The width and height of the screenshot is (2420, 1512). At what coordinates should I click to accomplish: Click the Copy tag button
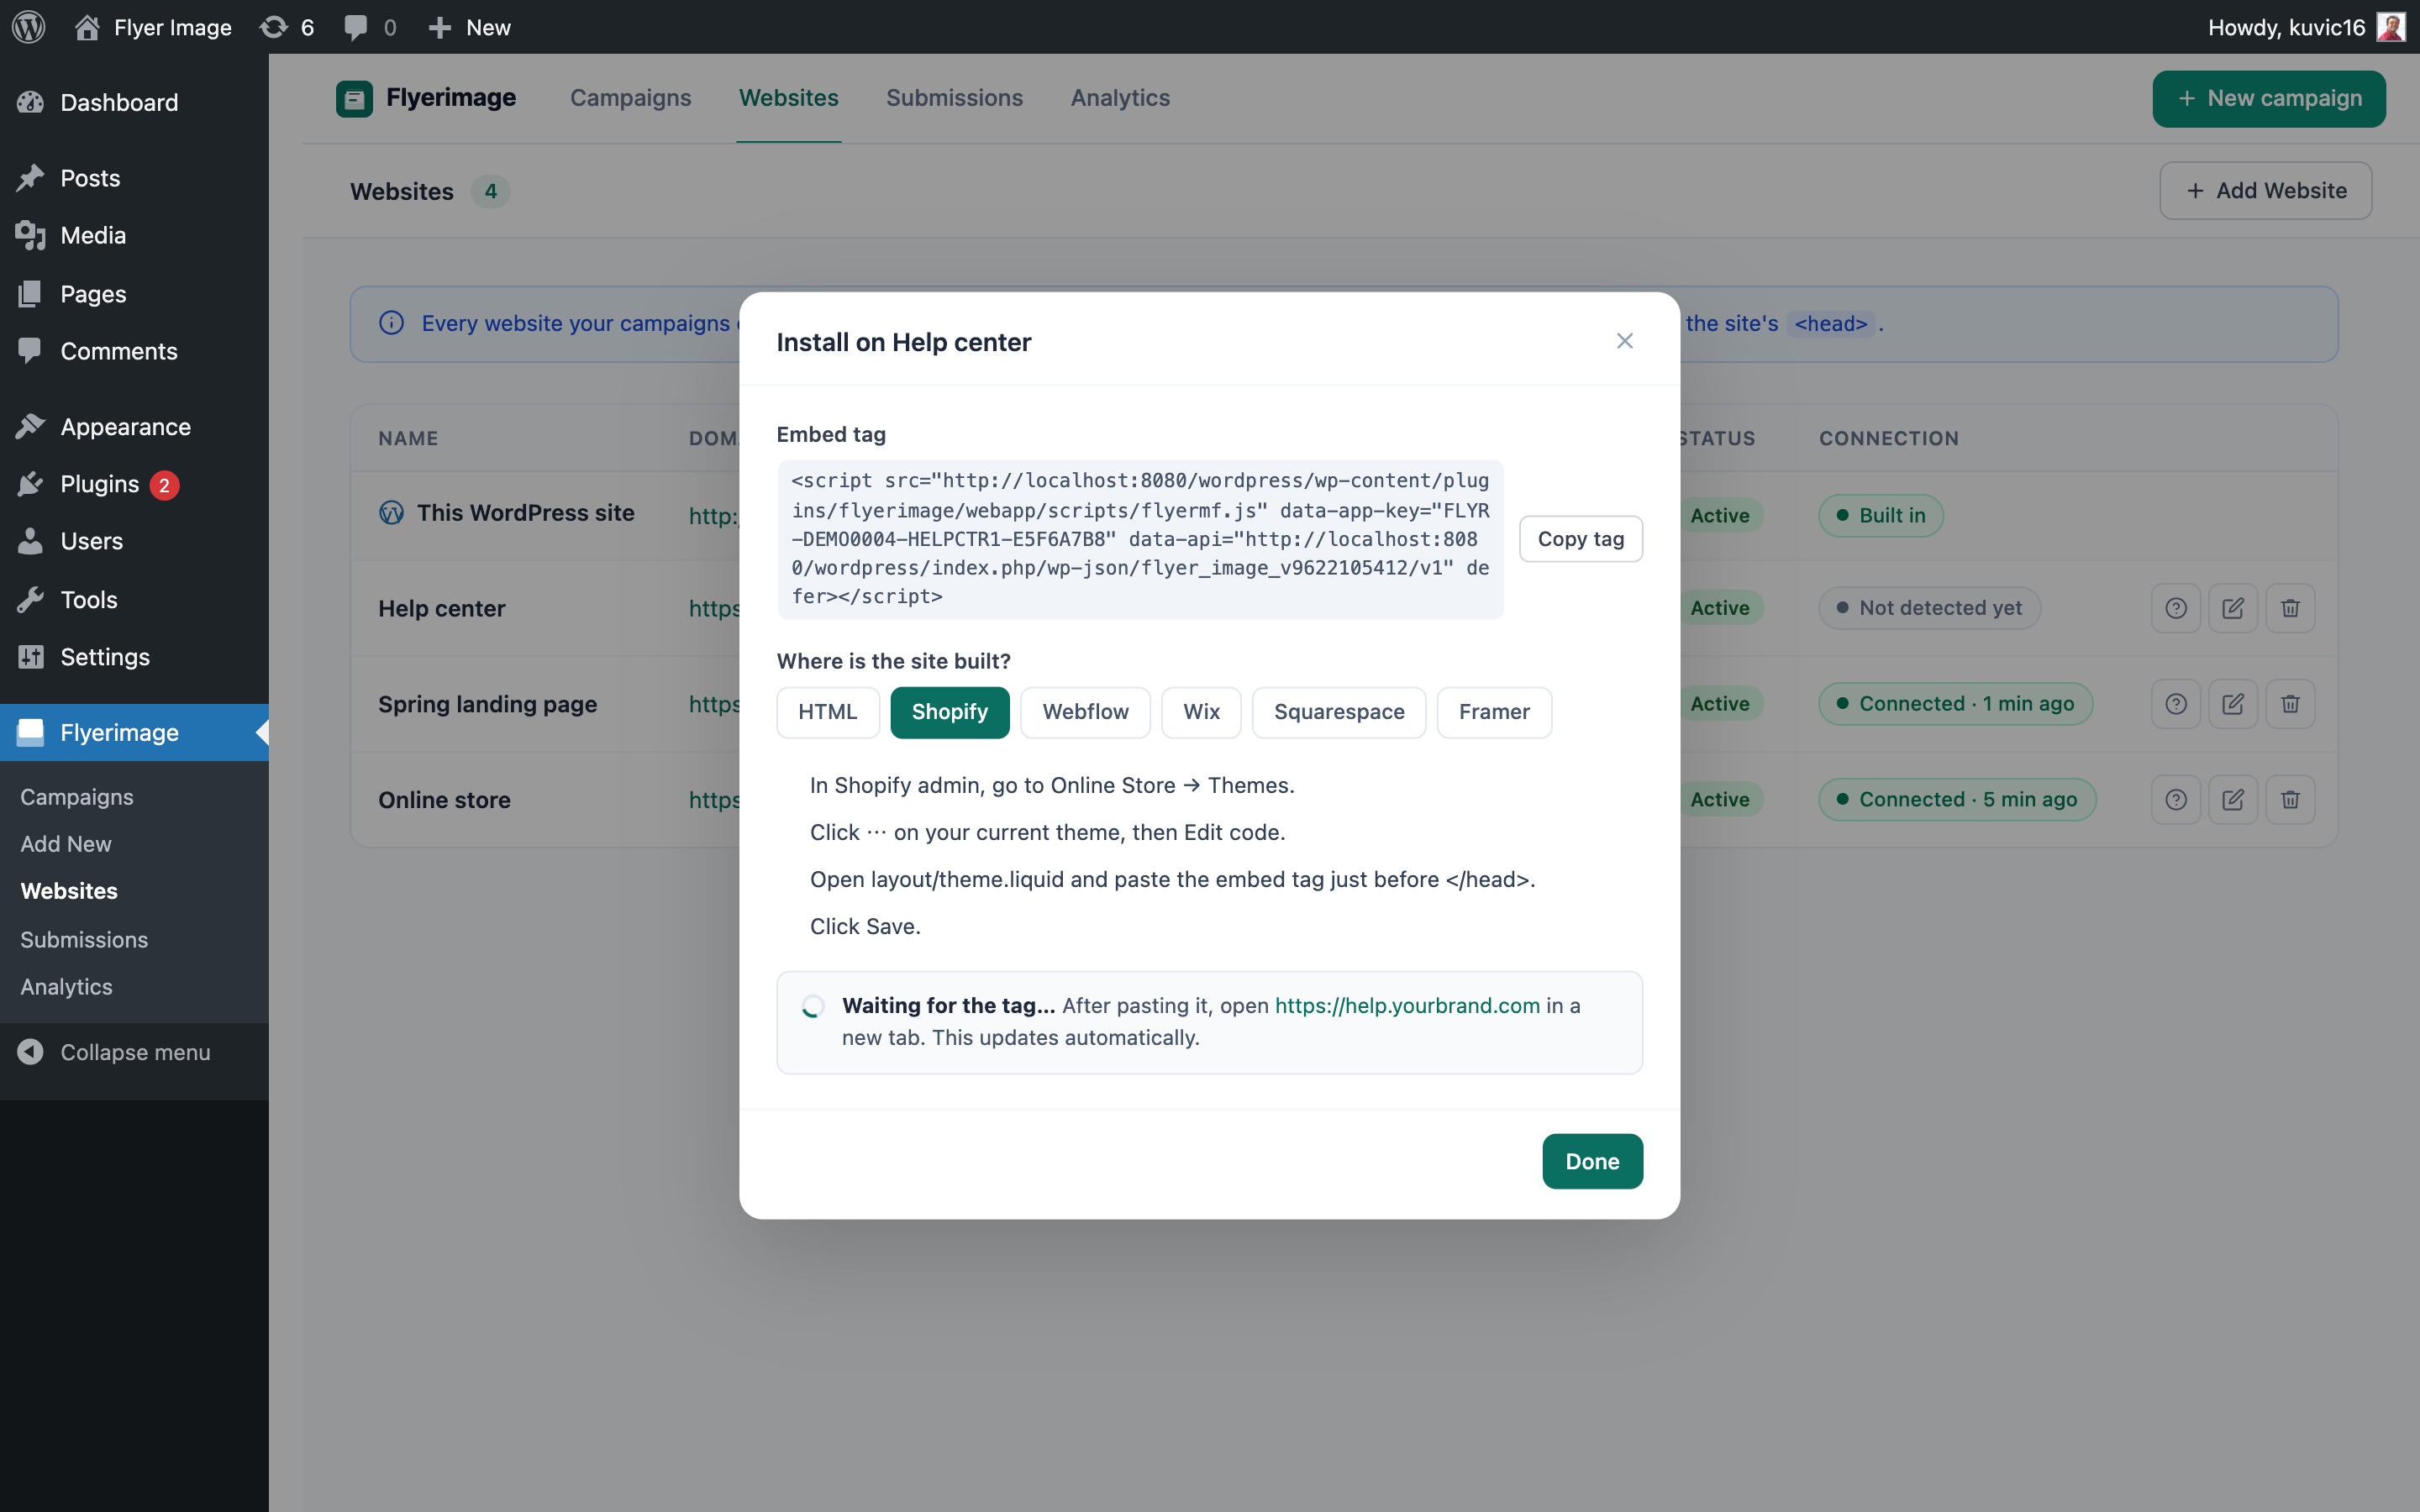[1581, 539]
